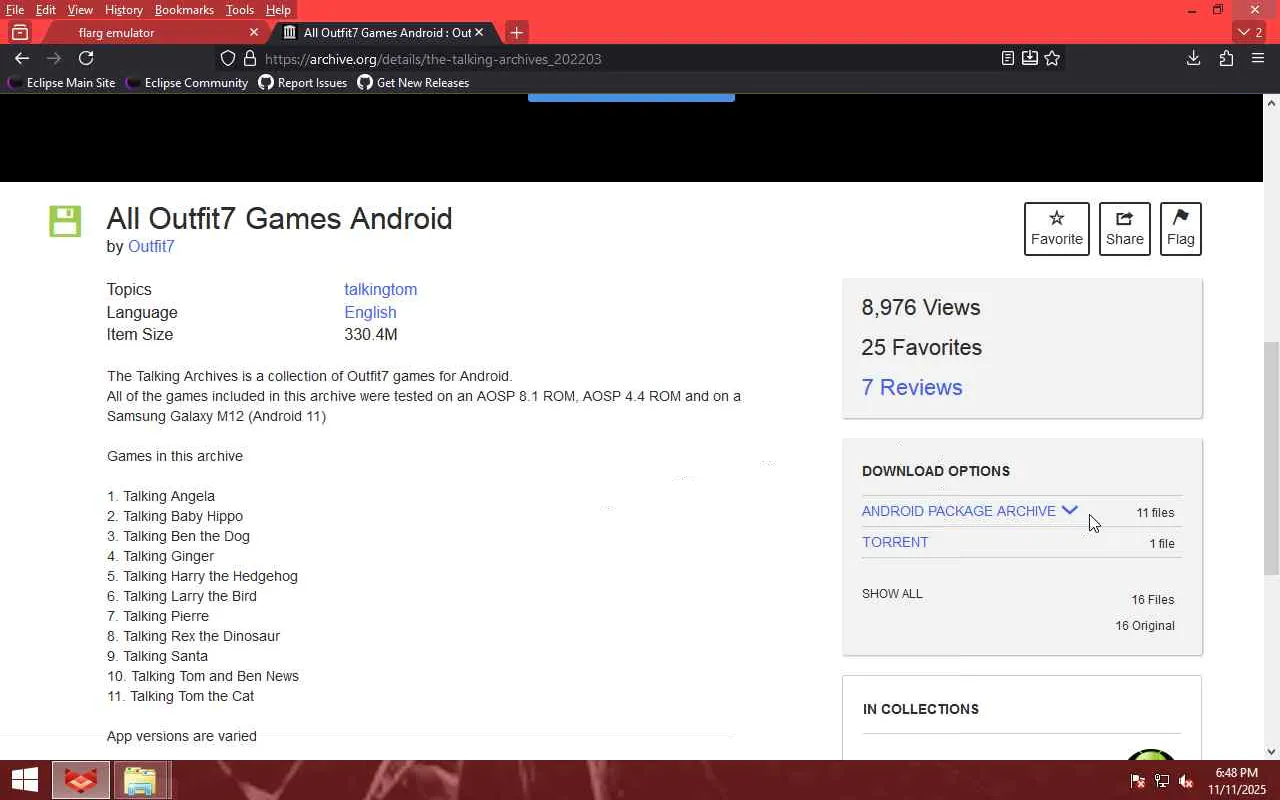Open the Downloads panel
The image size is (1280, 800).
(1193, 58)
